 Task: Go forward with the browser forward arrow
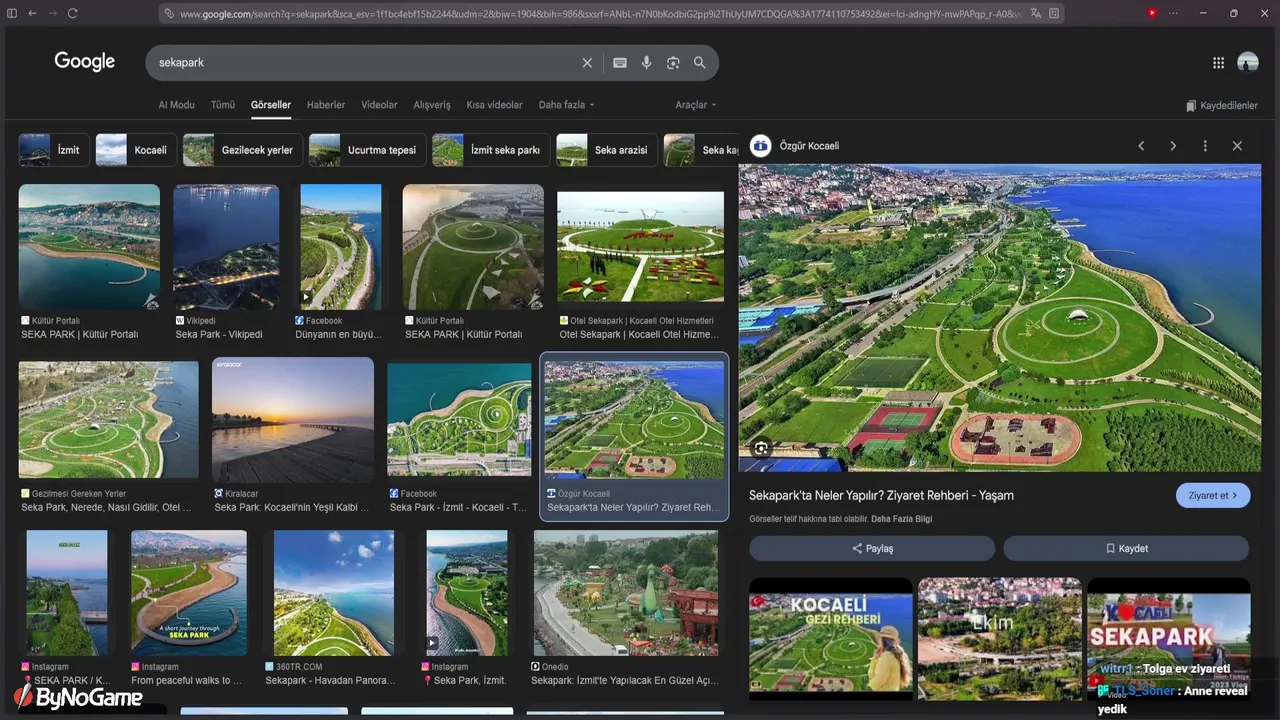52,13
